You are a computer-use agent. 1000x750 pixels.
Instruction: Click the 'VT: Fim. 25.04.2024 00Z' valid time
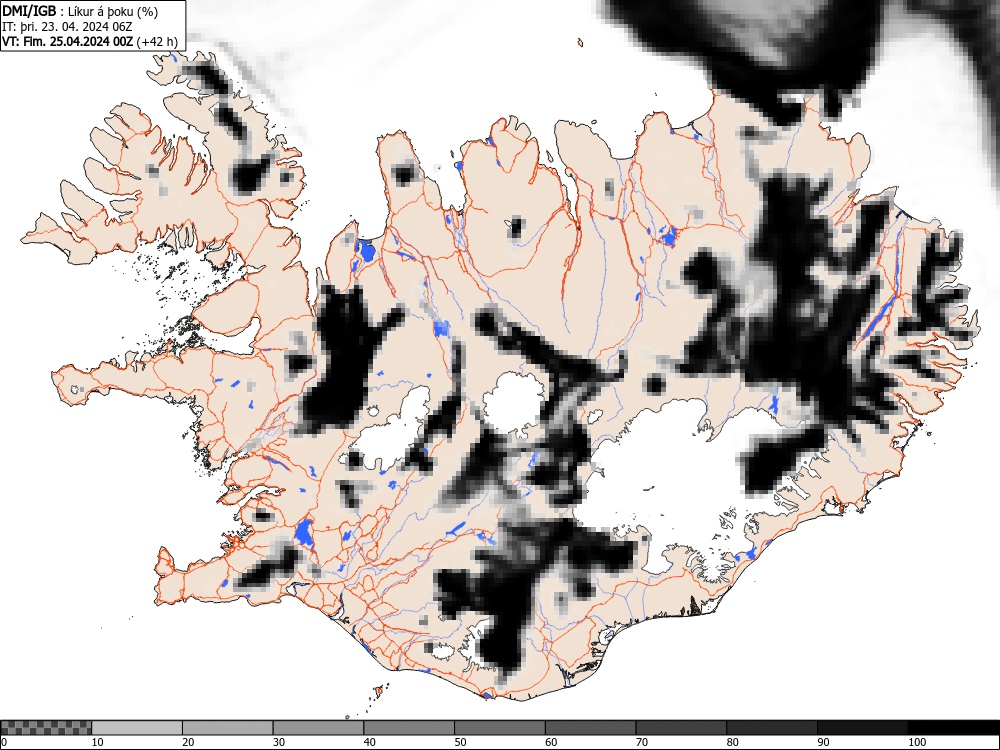tap(68, 41)
